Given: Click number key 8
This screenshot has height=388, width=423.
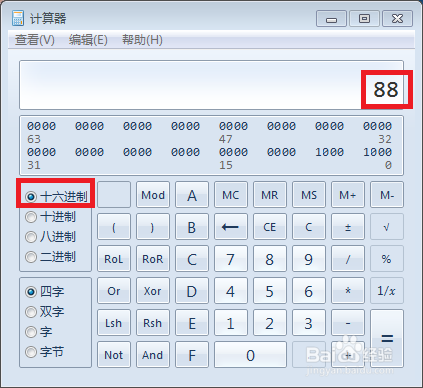Looking at the screenshot, I should point(270,259).
